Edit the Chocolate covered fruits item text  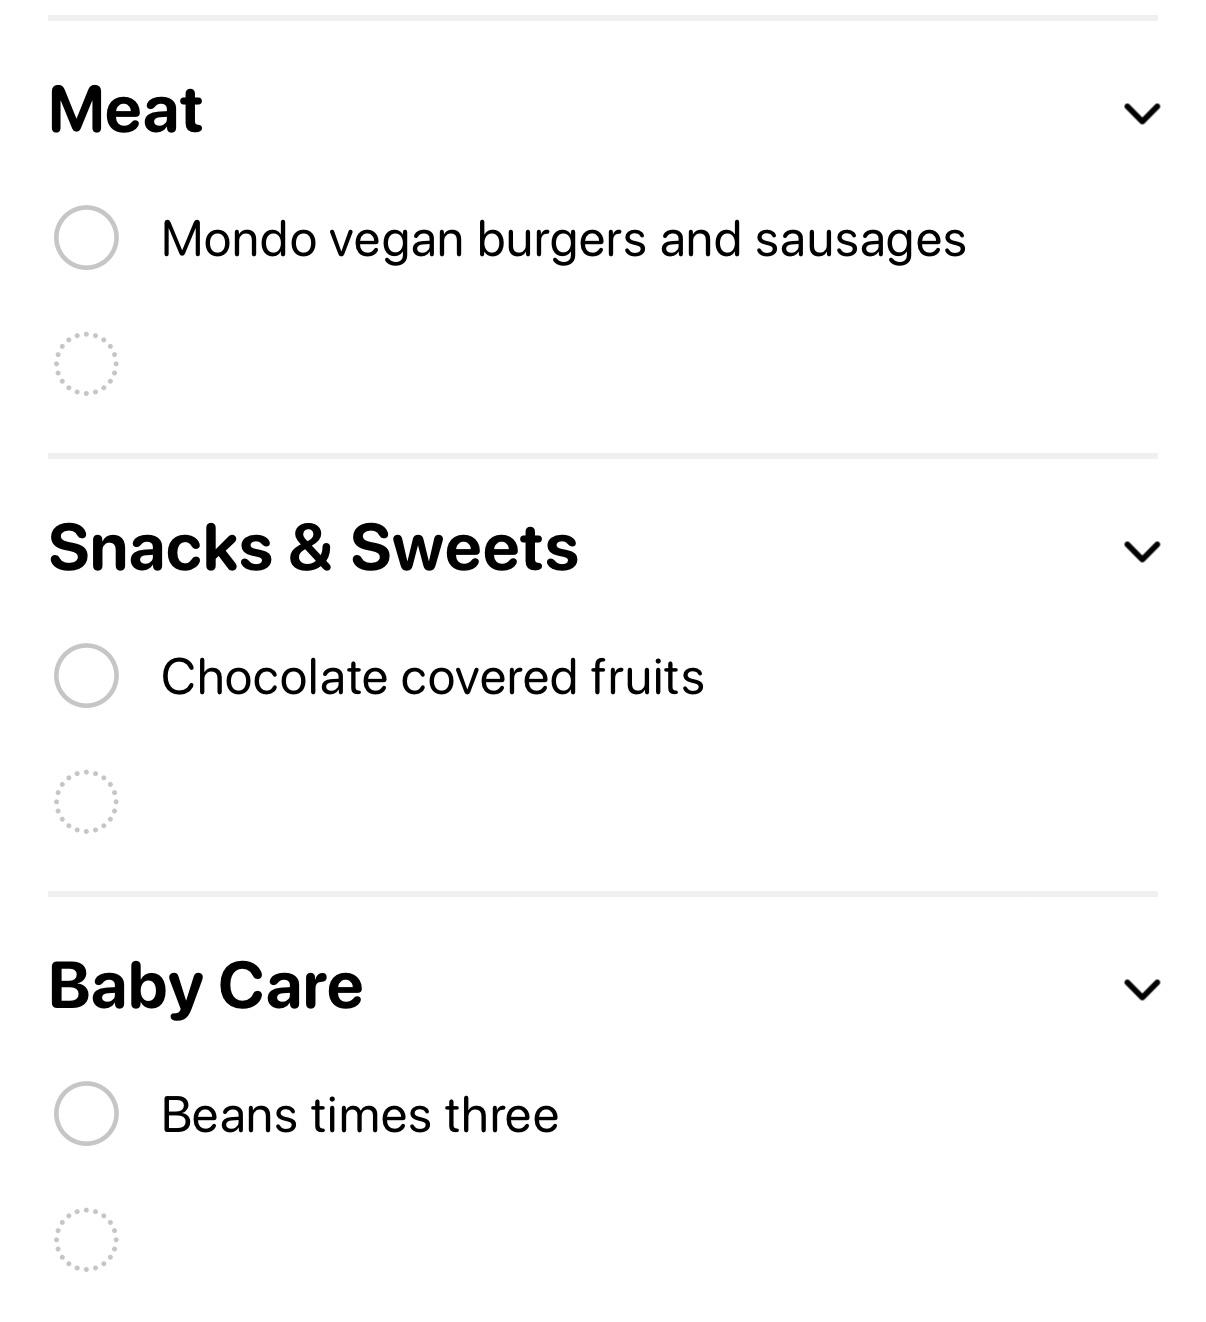click(433, 677)
